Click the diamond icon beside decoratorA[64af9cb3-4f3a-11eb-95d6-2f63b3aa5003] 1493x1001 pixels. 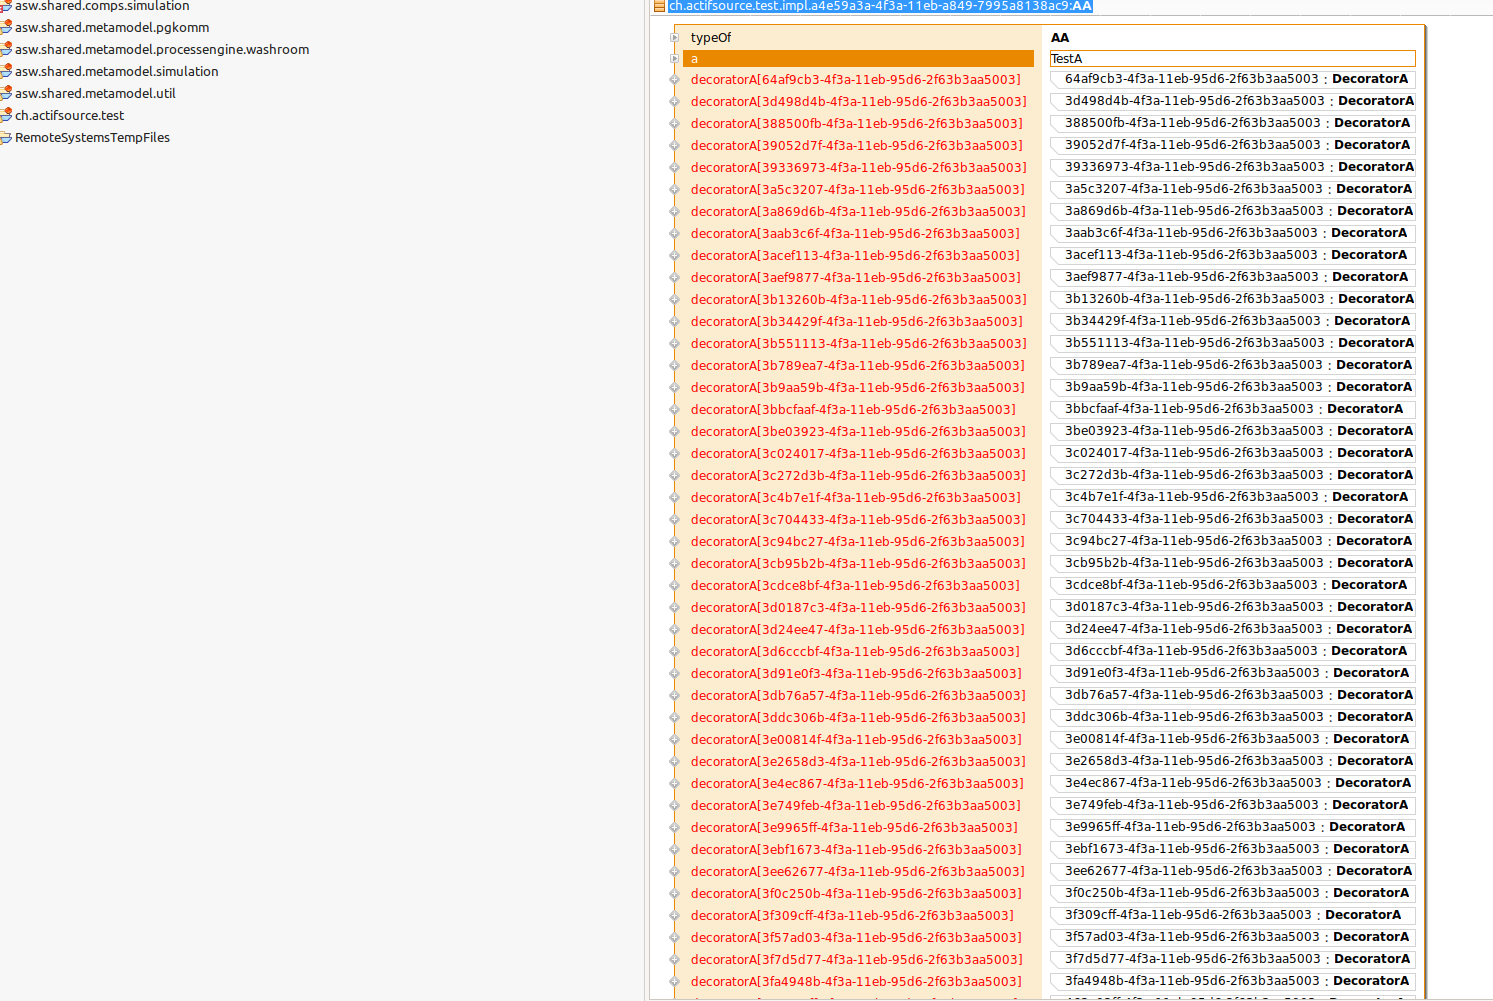point(676,79)
